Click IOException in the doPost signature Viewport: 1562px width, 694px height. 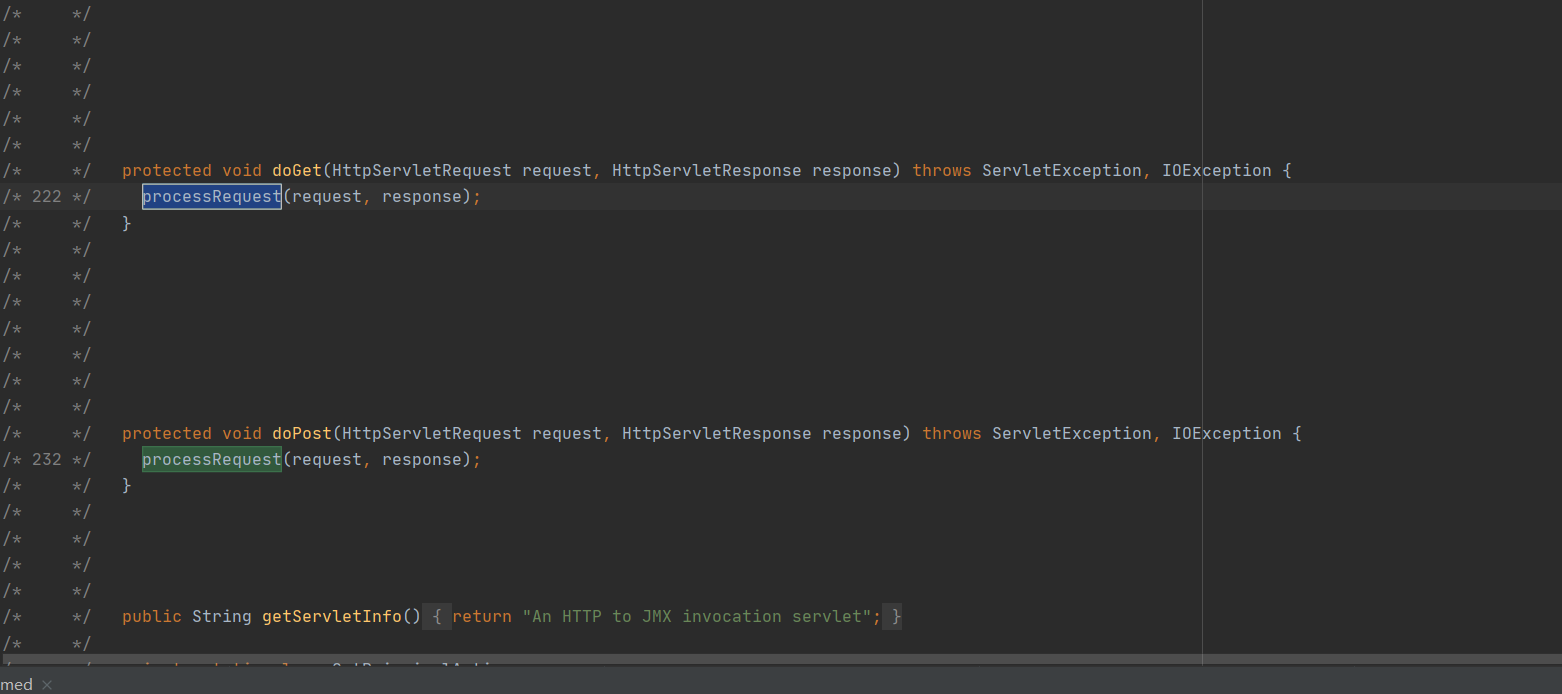(x=1226, y=434)
